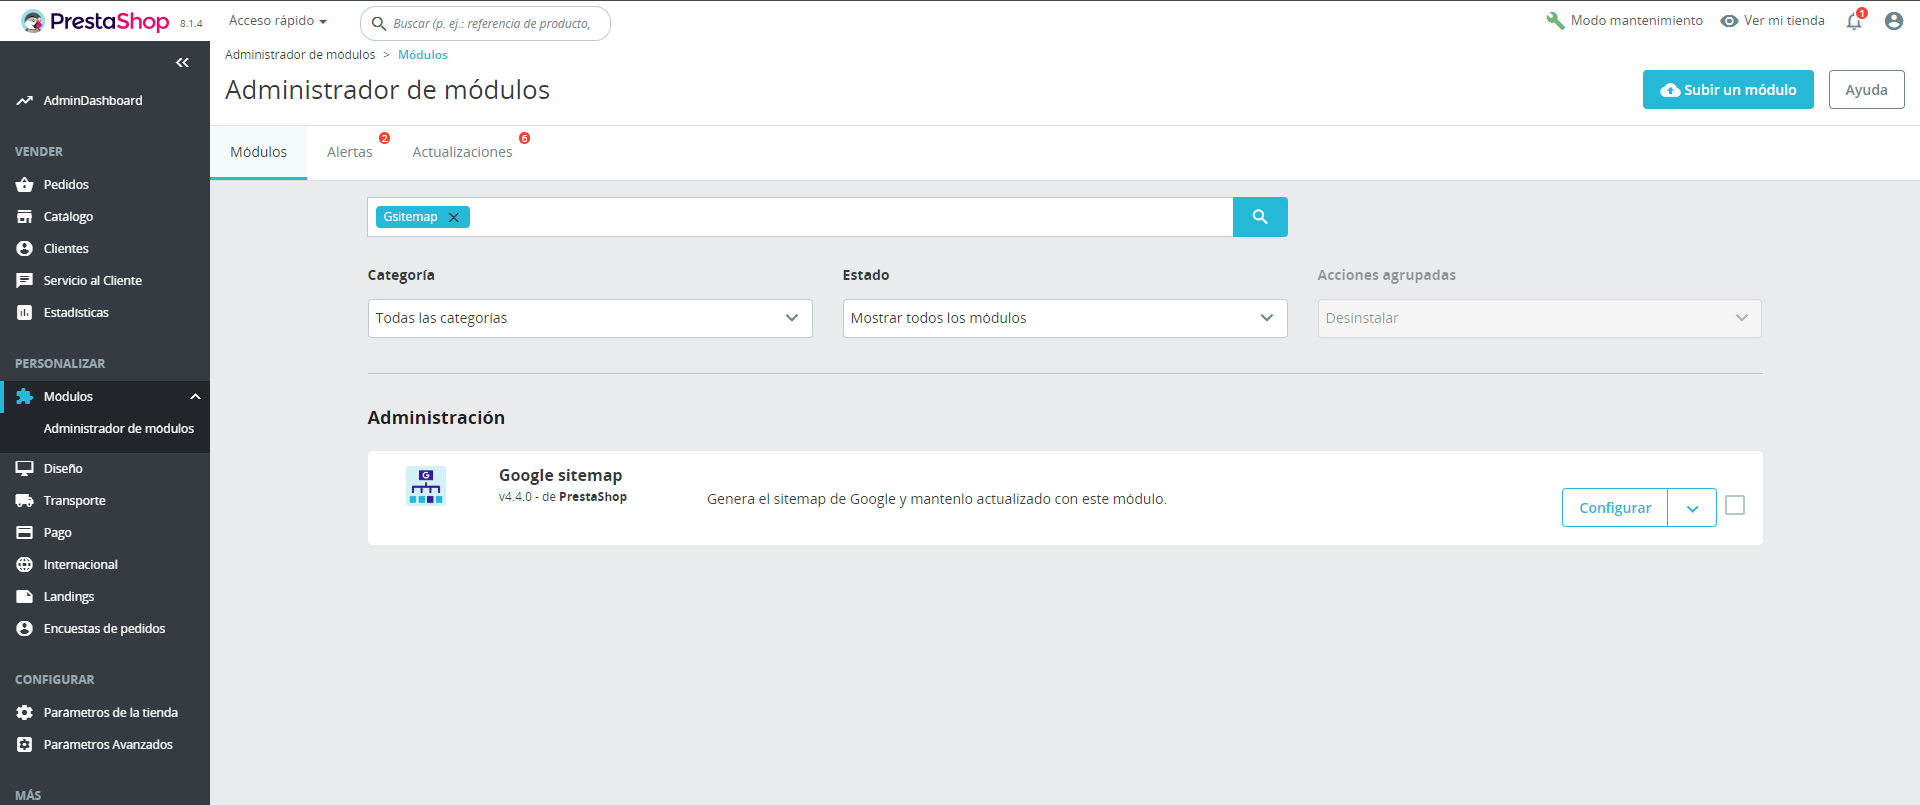Click the Catalogo store icon
Viewport: 1920px width, 805px height.
[25, 217]
